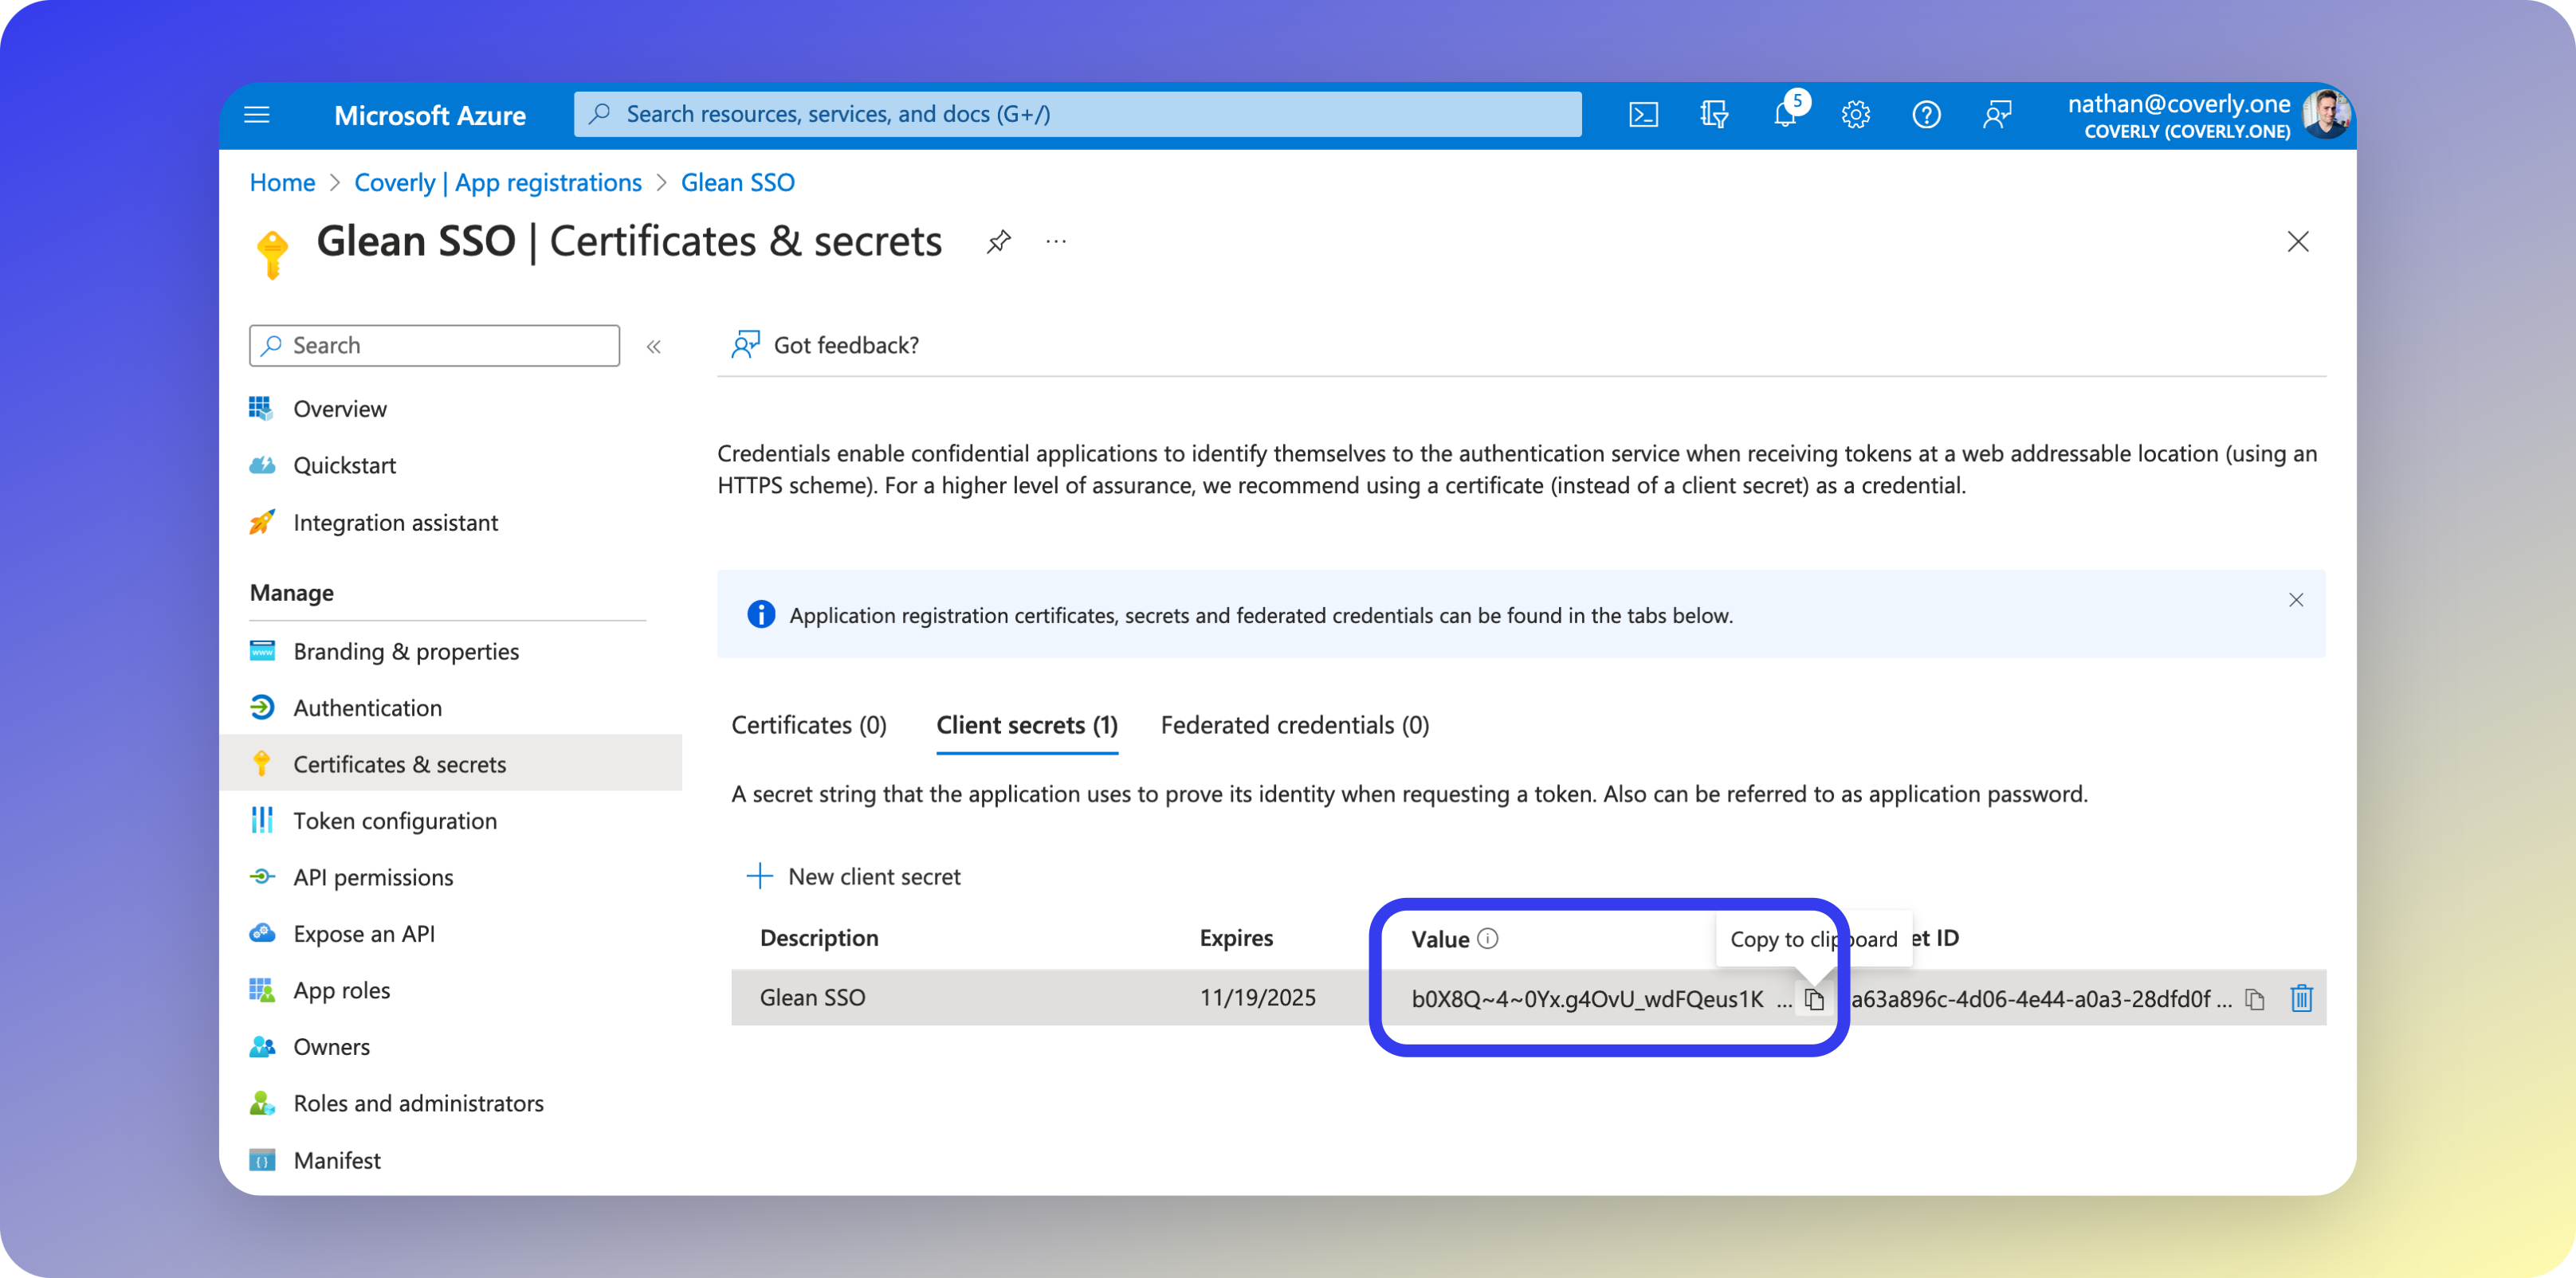
Task: Open the notifications bell
Action: click(x=1785, y=115)
